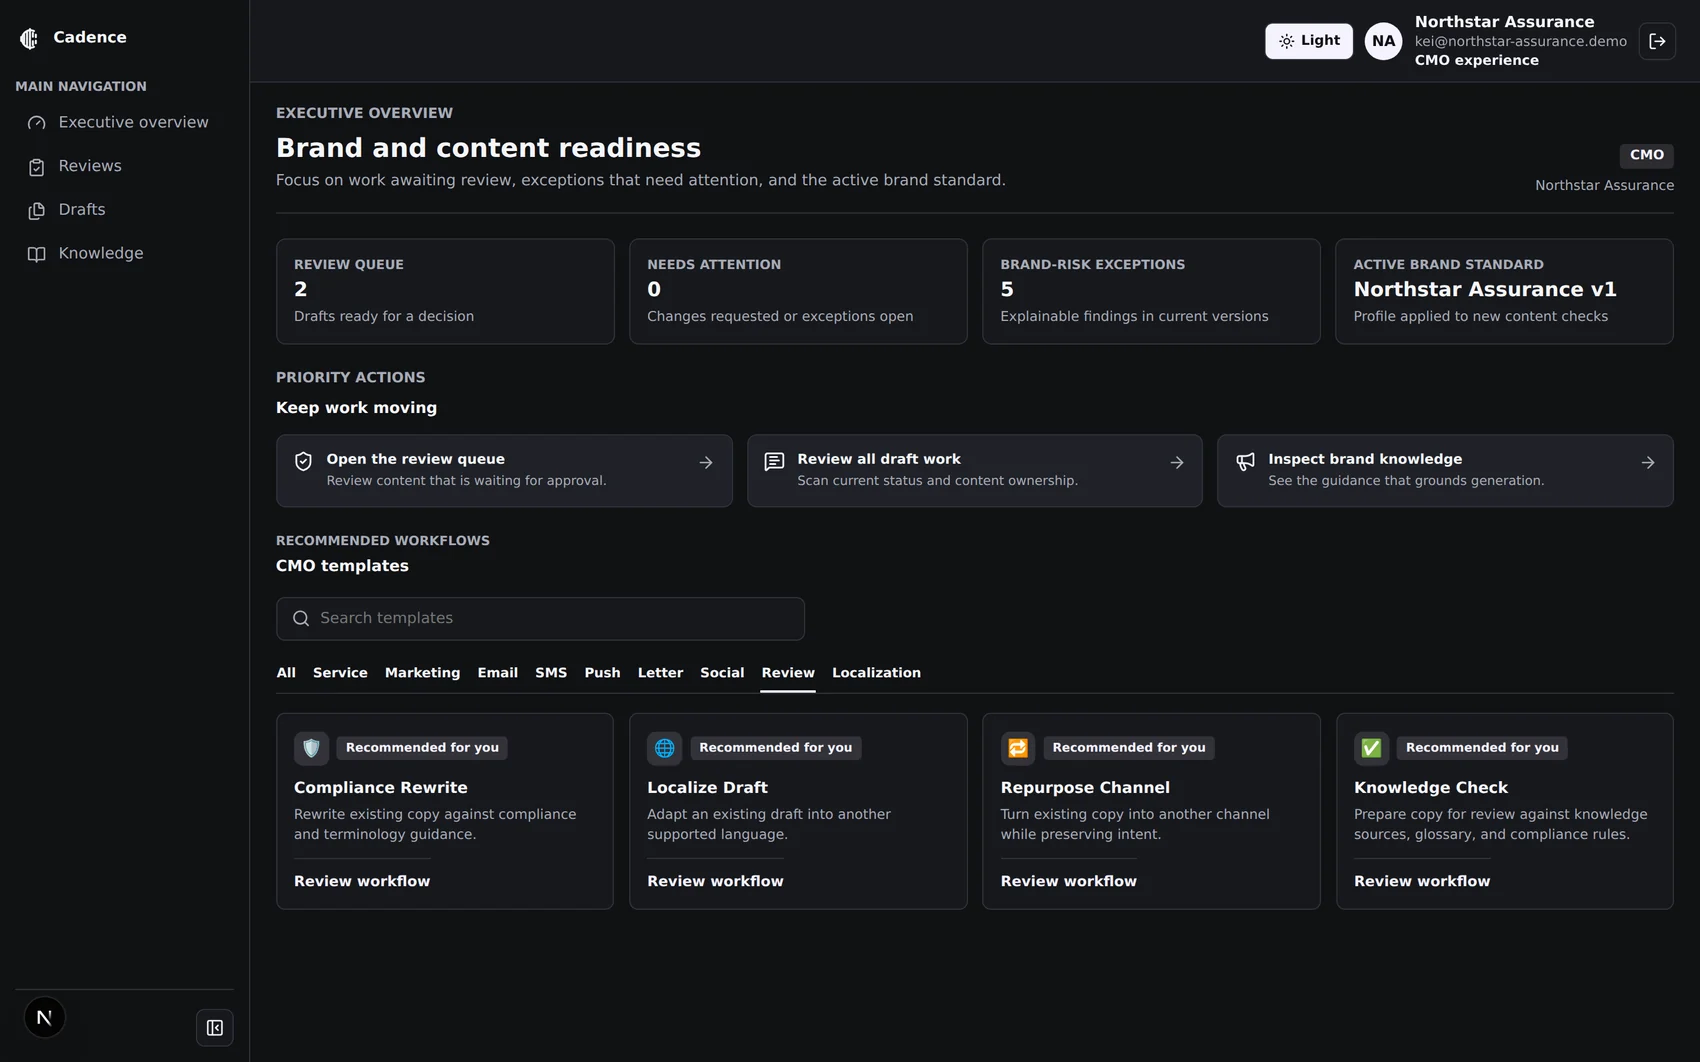
Task: Click the CMO experience label
Action: 1476,60
